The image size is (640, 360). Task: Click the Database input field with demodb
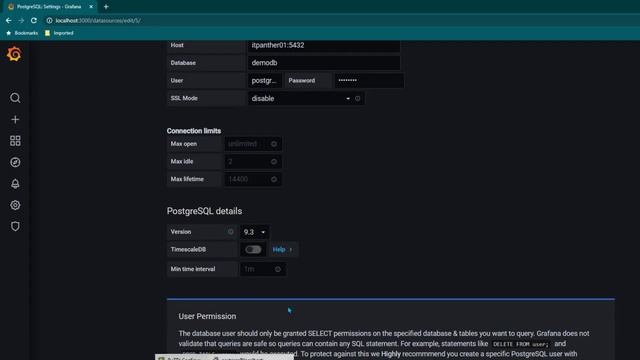(x=324, y=63)
